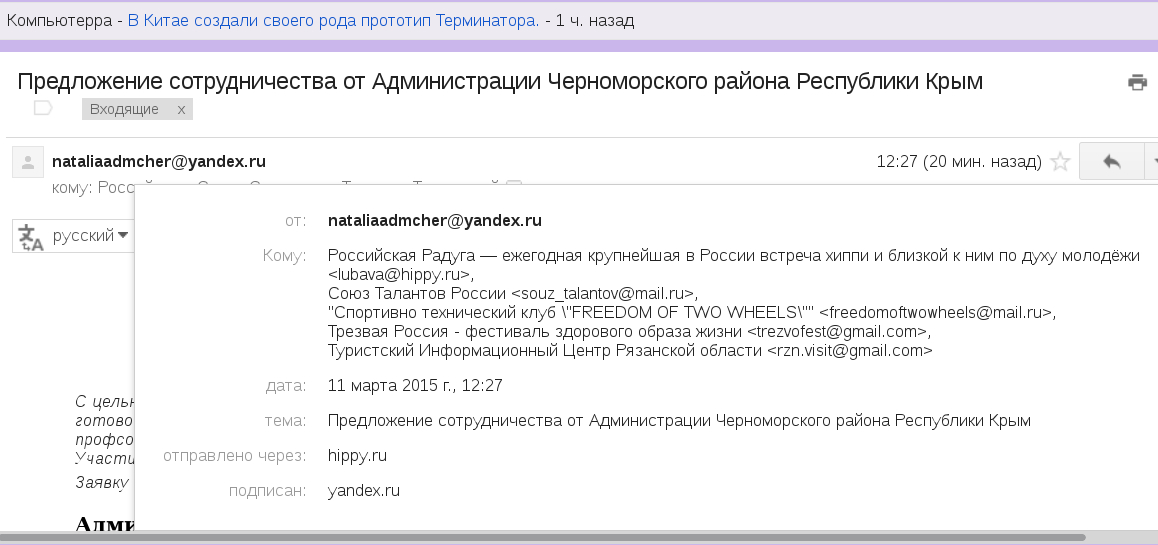Toggle the importance marker under the subject

click(43, 109)
